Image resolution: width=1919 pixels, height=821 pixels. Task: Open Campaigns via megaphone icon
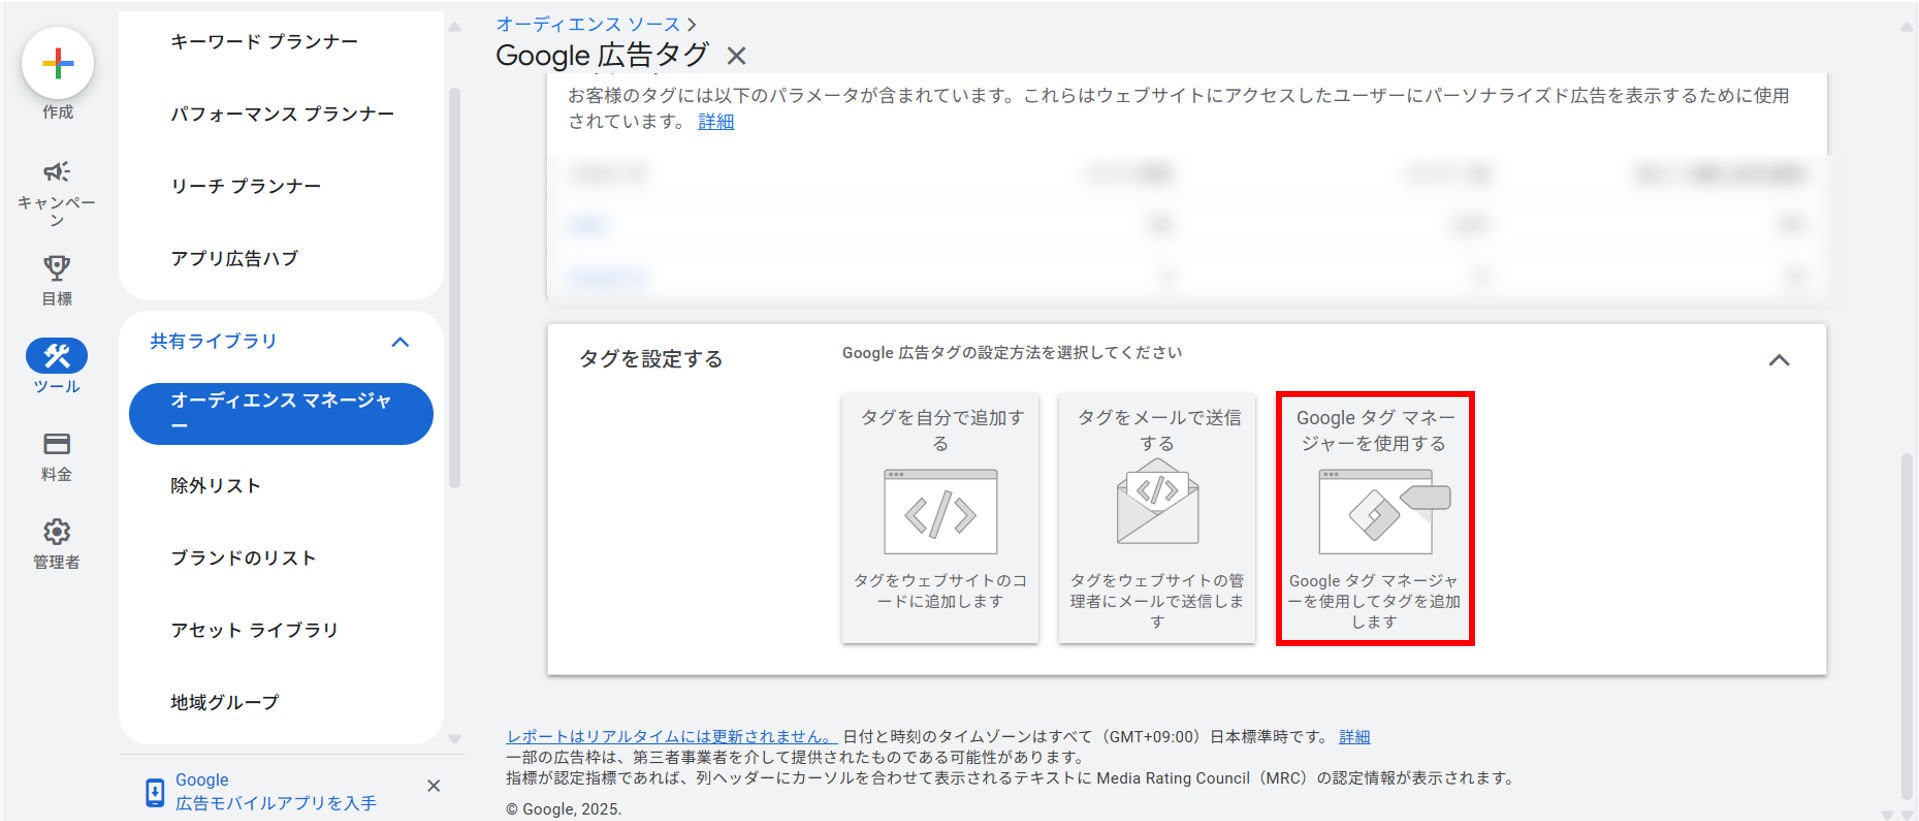(x=57, y=171)
